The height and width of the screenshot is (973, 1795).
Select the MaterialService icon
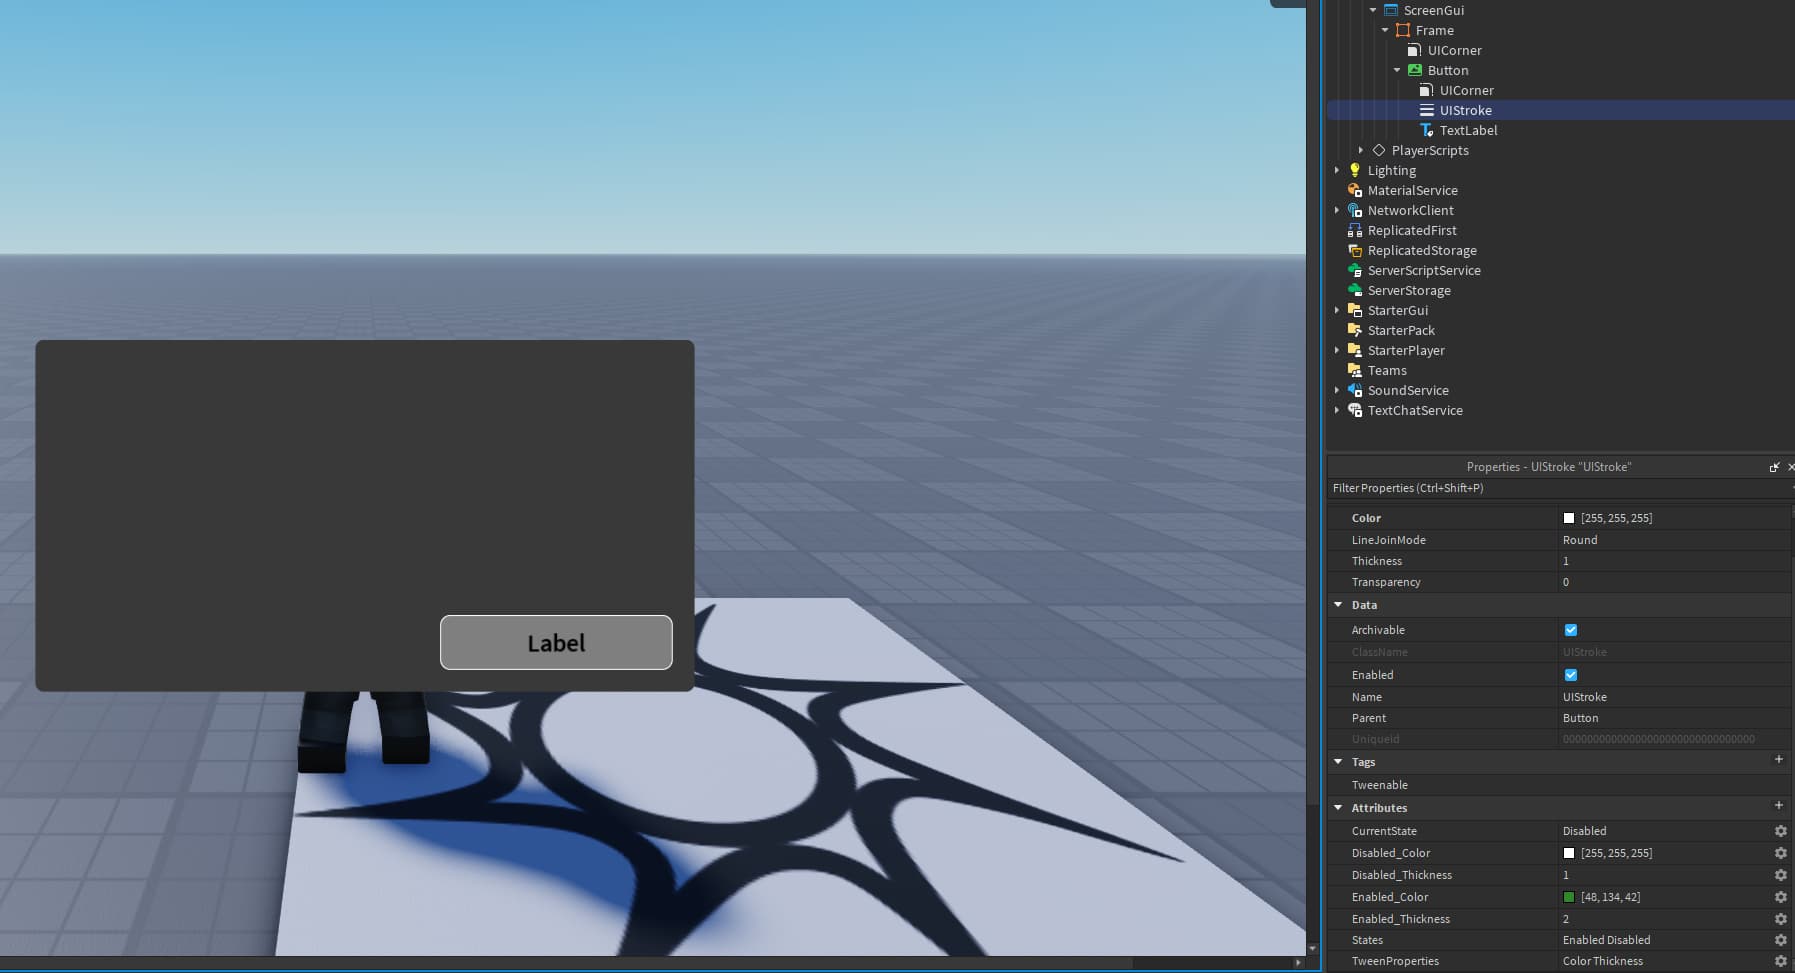point(1355,190)
